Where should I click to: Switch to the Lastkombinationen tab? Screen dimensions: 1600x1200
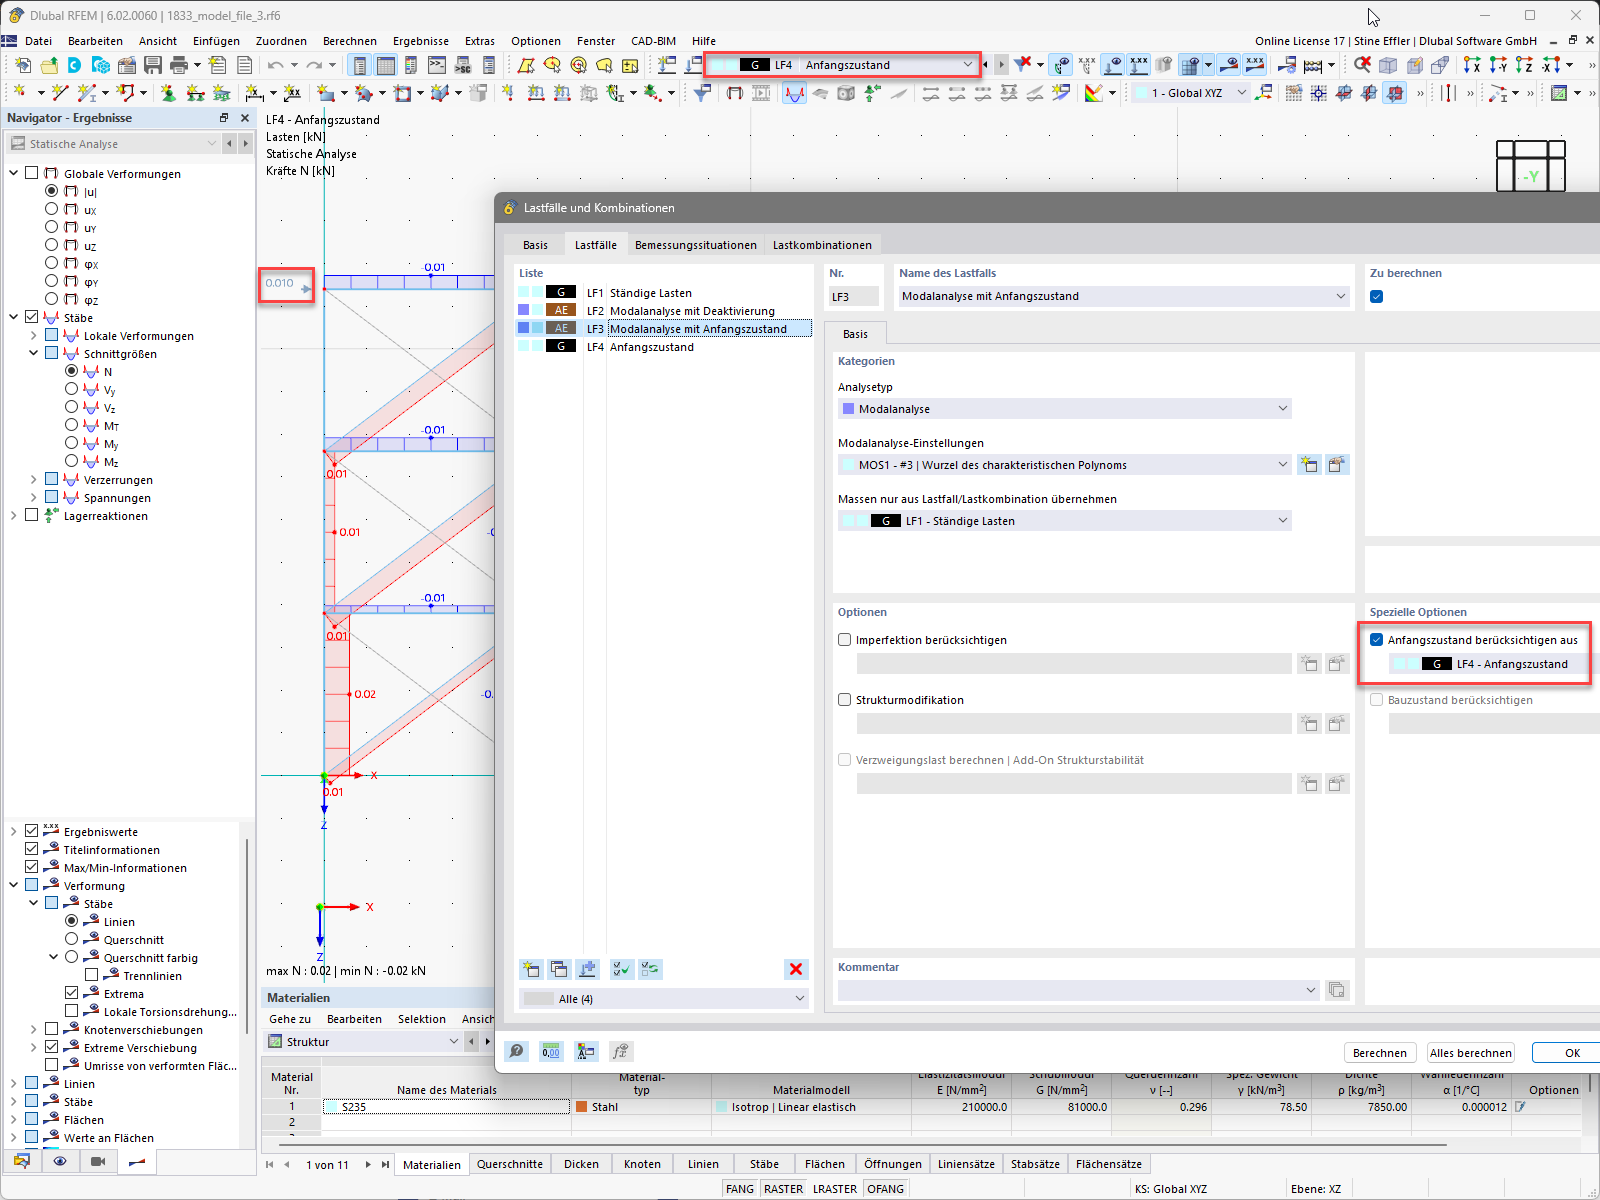(822, 244)
